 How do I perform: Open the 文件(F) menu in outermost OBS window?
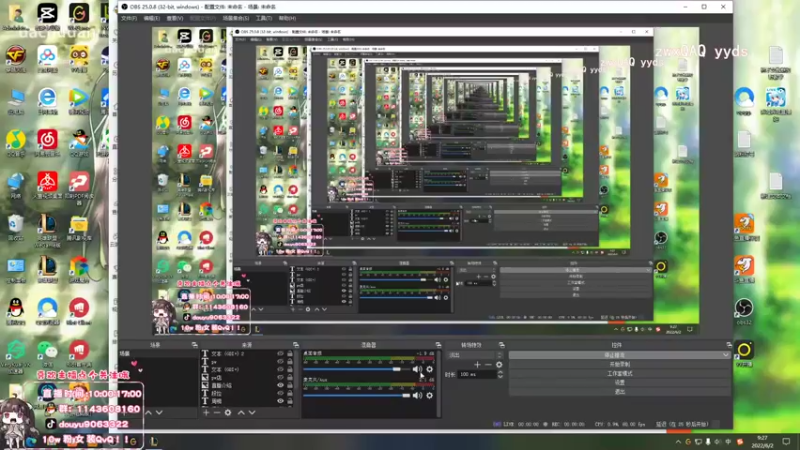(129, 18)
